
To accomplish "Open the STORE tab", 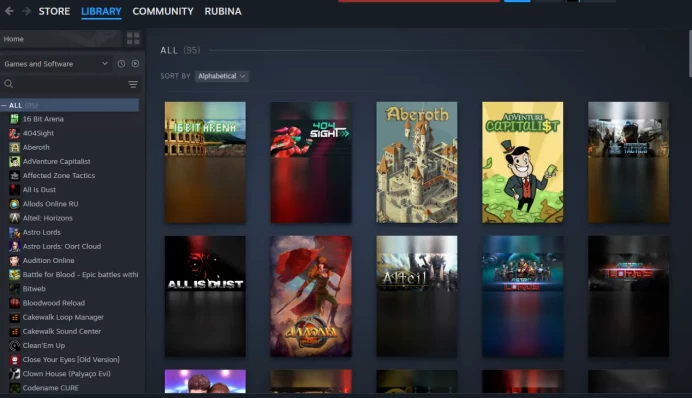I will 54,11.
